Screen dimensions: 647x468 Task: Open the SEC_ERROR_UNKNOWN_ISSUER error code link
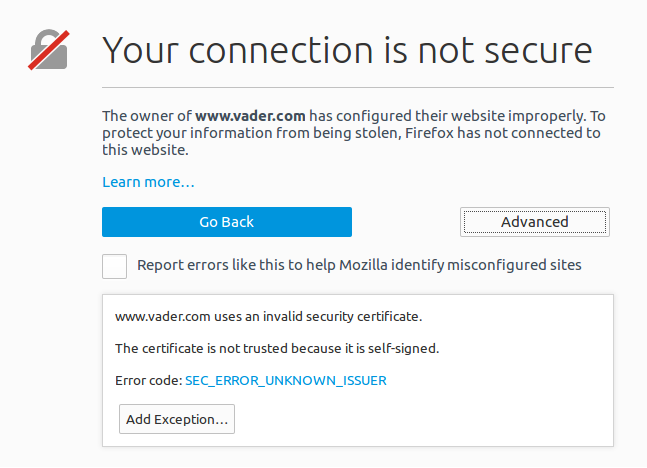286,381
